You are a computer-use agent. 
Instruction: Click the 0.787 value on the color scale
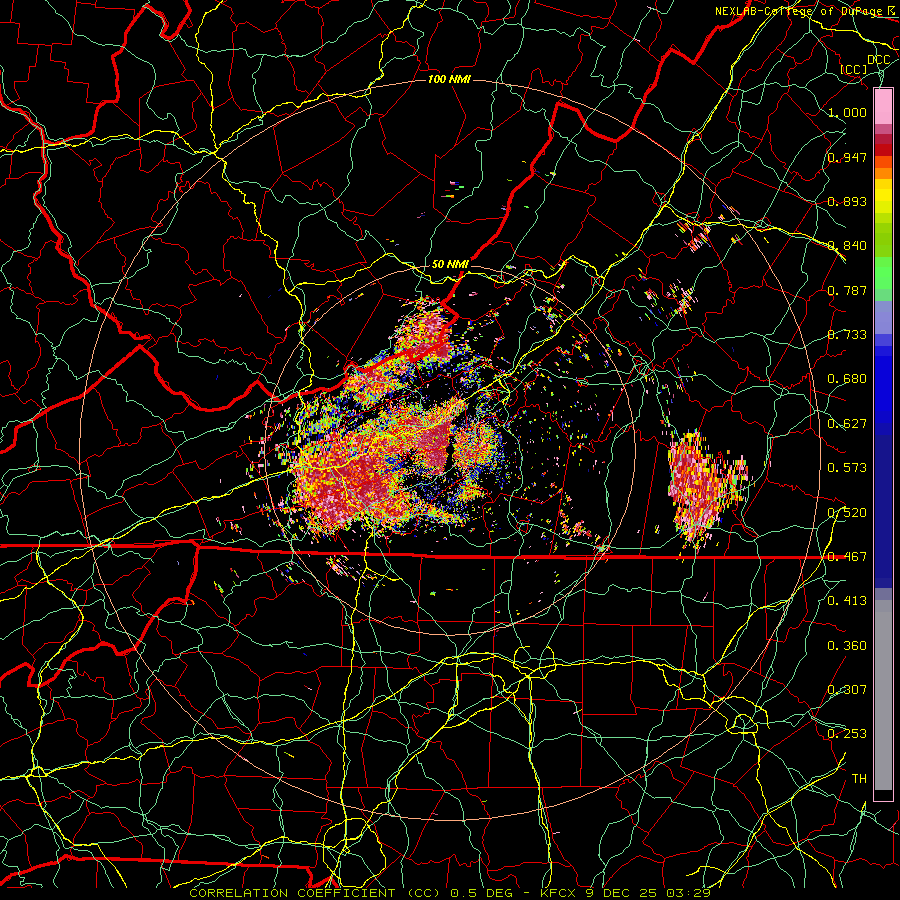click(x=847, y=290)
